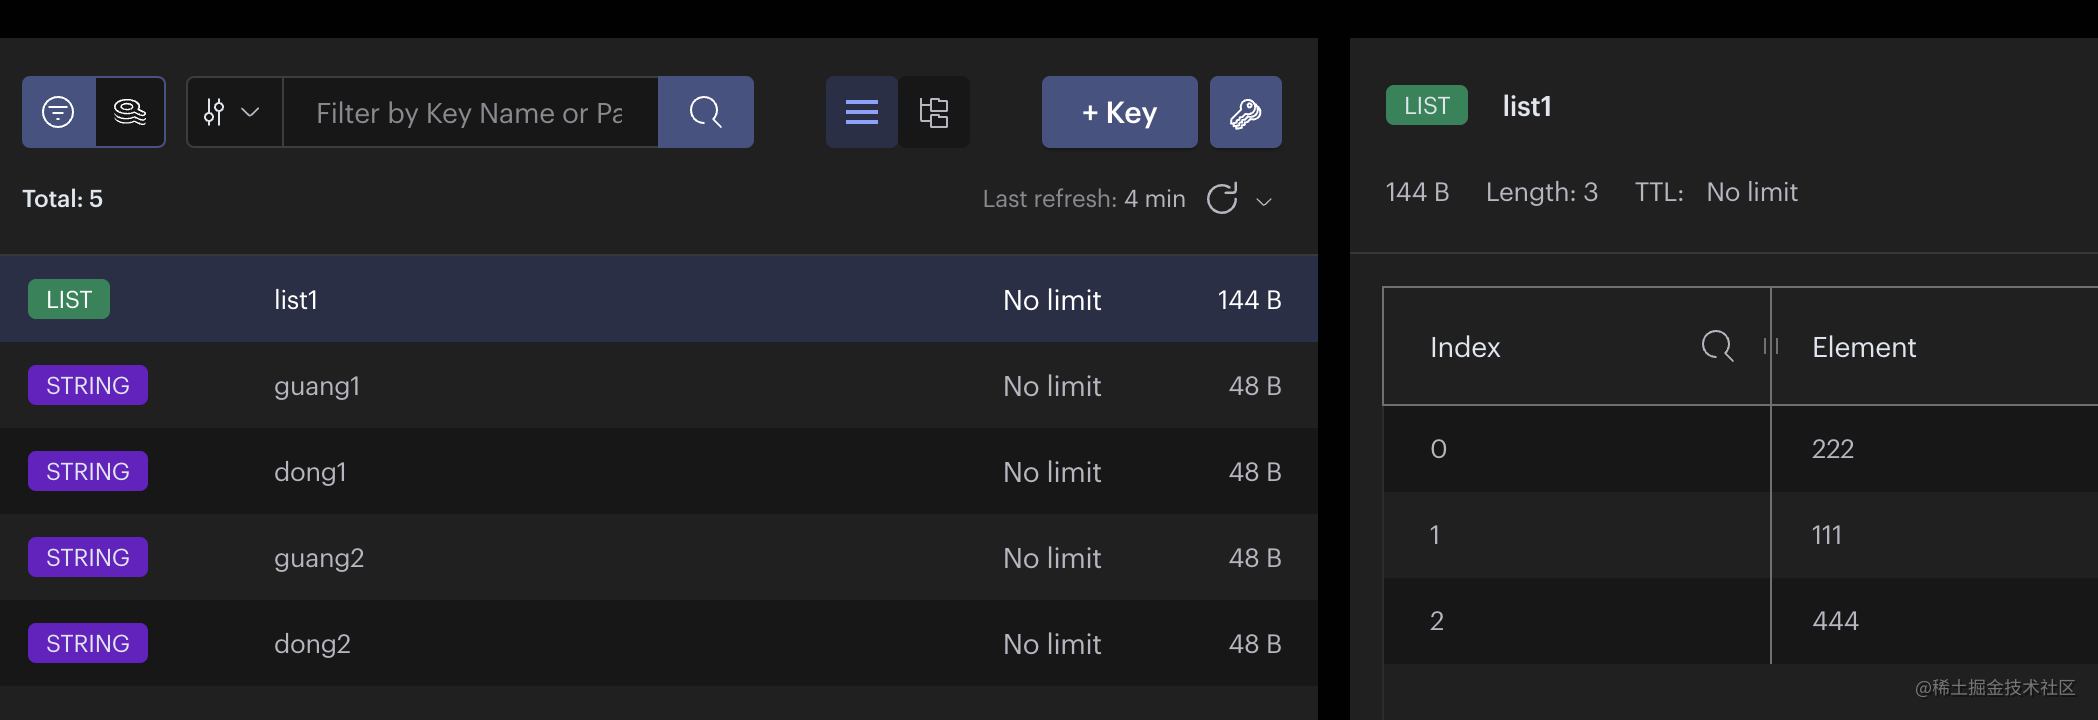
Task: Click the + Key button
Action: coord(1119,112)
